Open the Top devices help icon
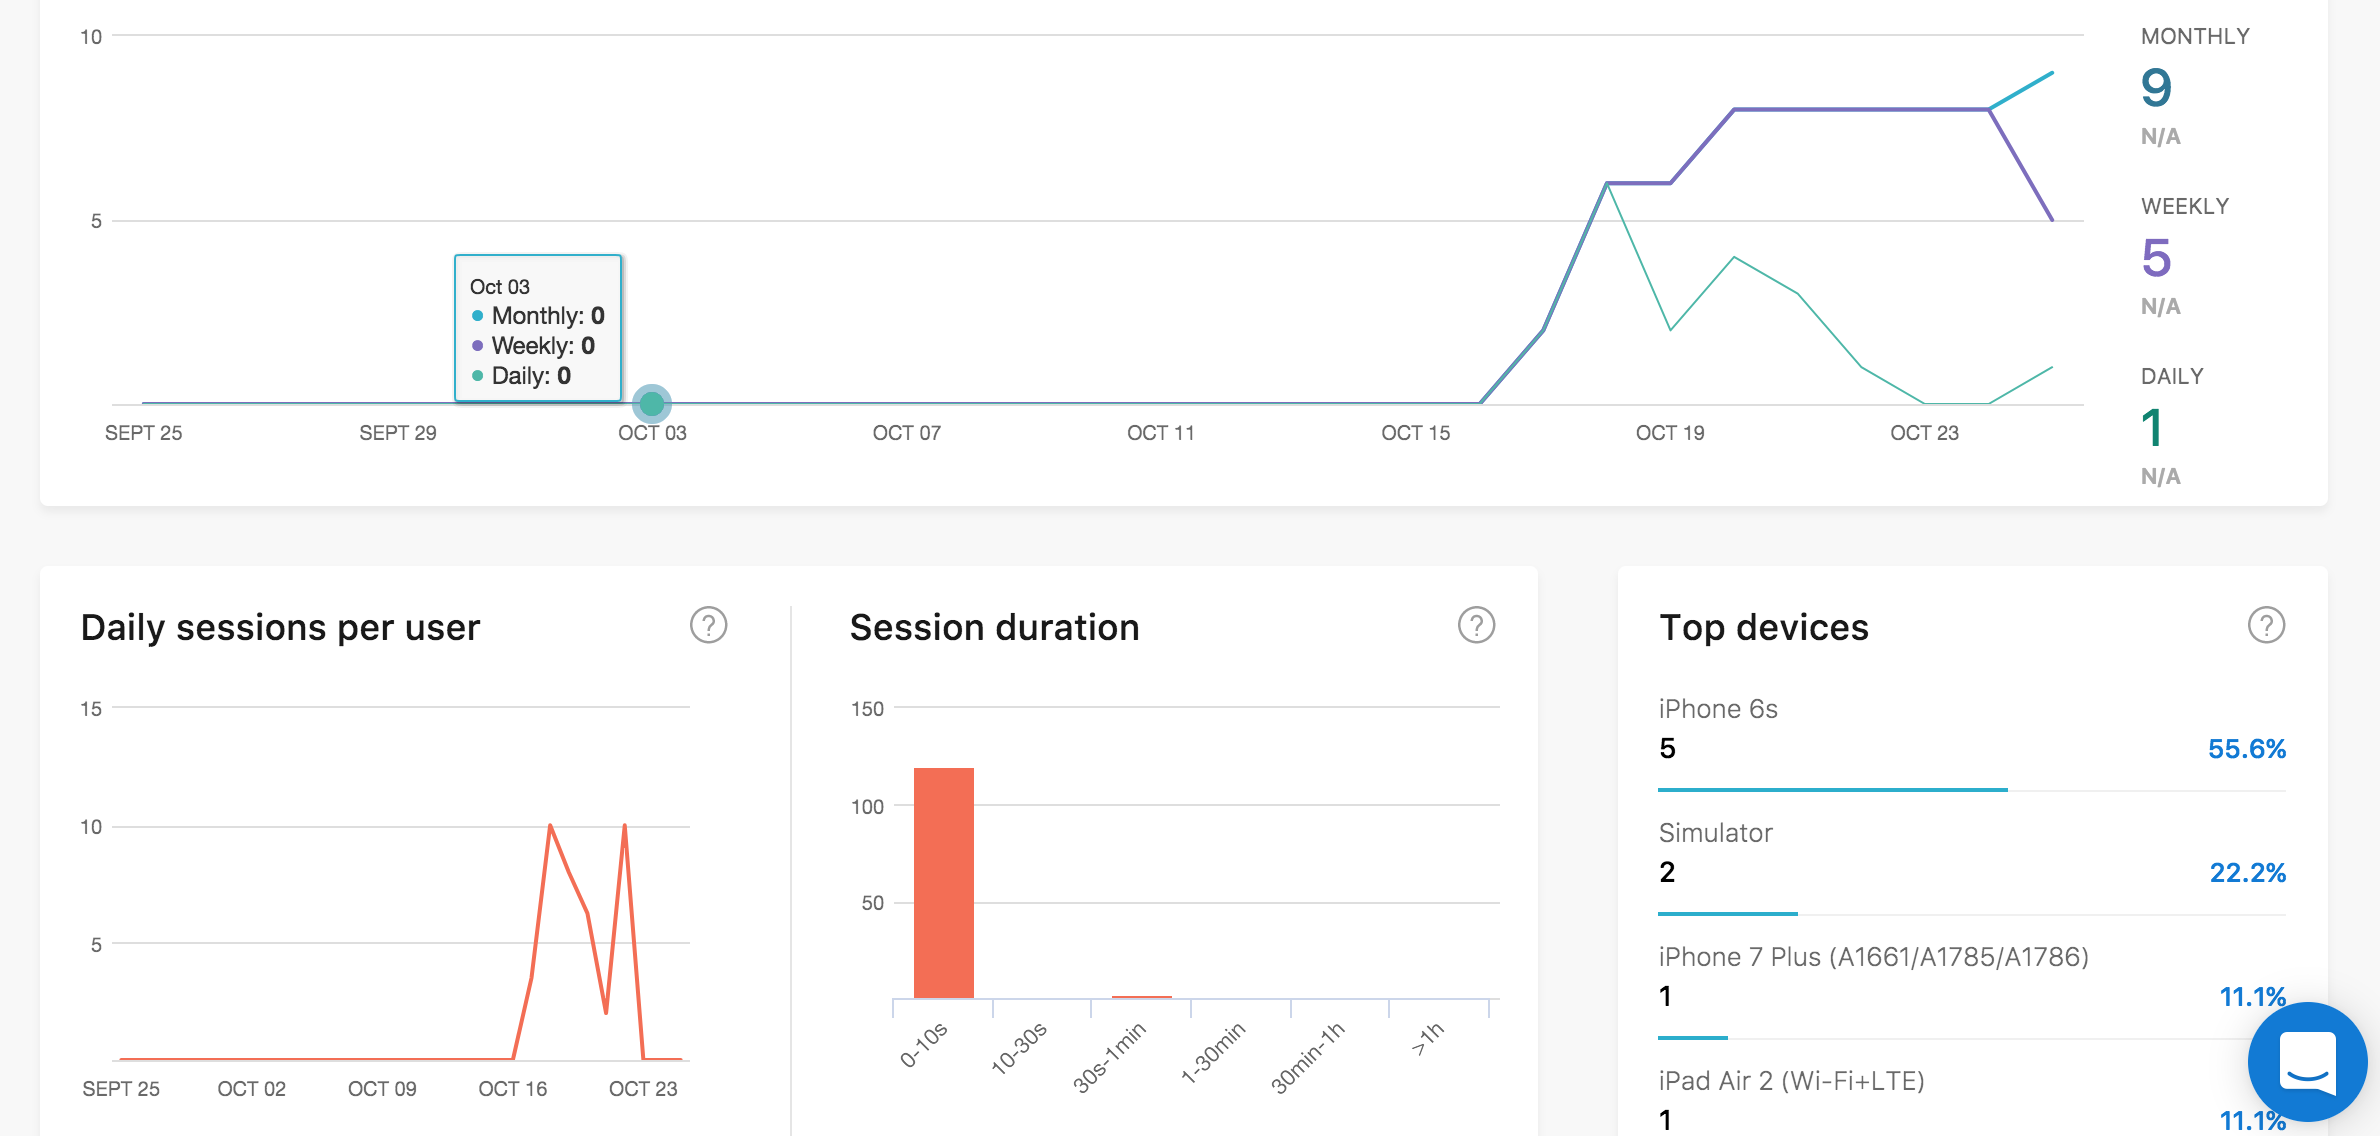Viewport: 2380px width, 1136px height. (x=2266, y=626)
